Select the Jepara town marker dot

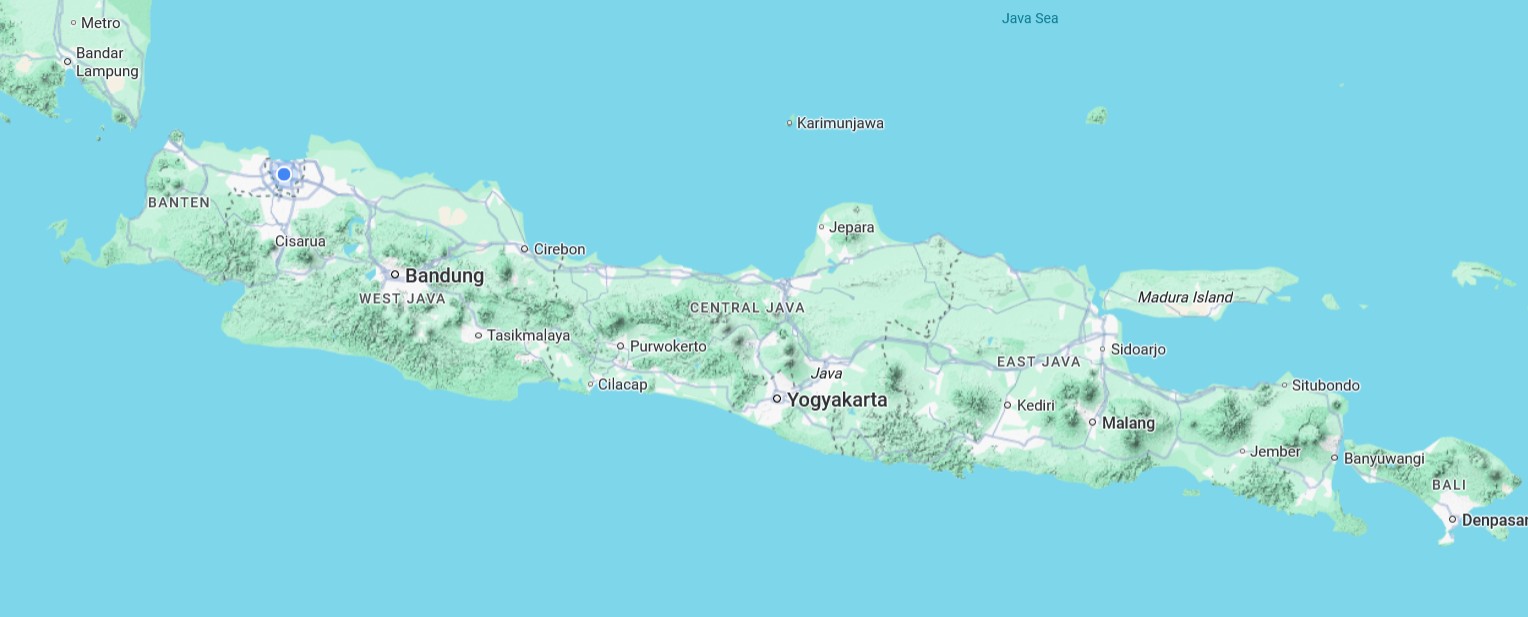pyautogui.click(x=822, y=227)
